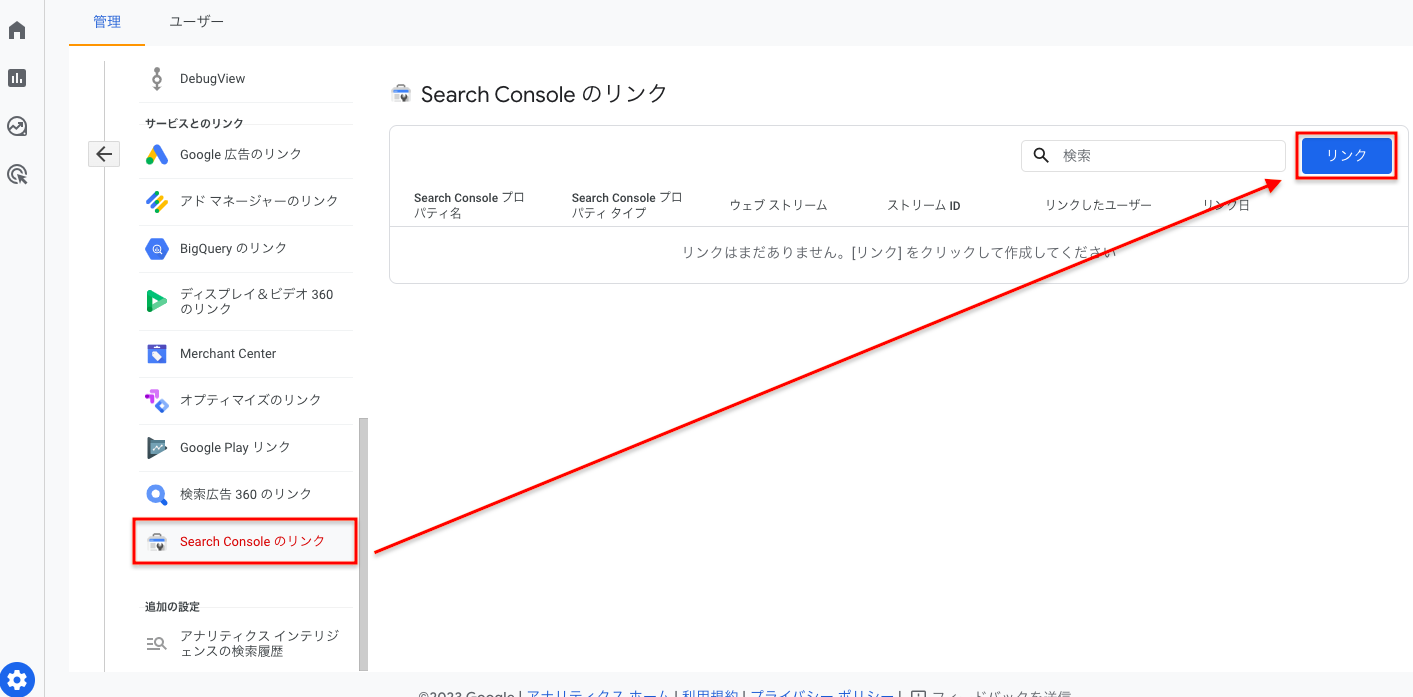Switch to the ユーザー tab
1413x697 pixels.
(197, 22)
